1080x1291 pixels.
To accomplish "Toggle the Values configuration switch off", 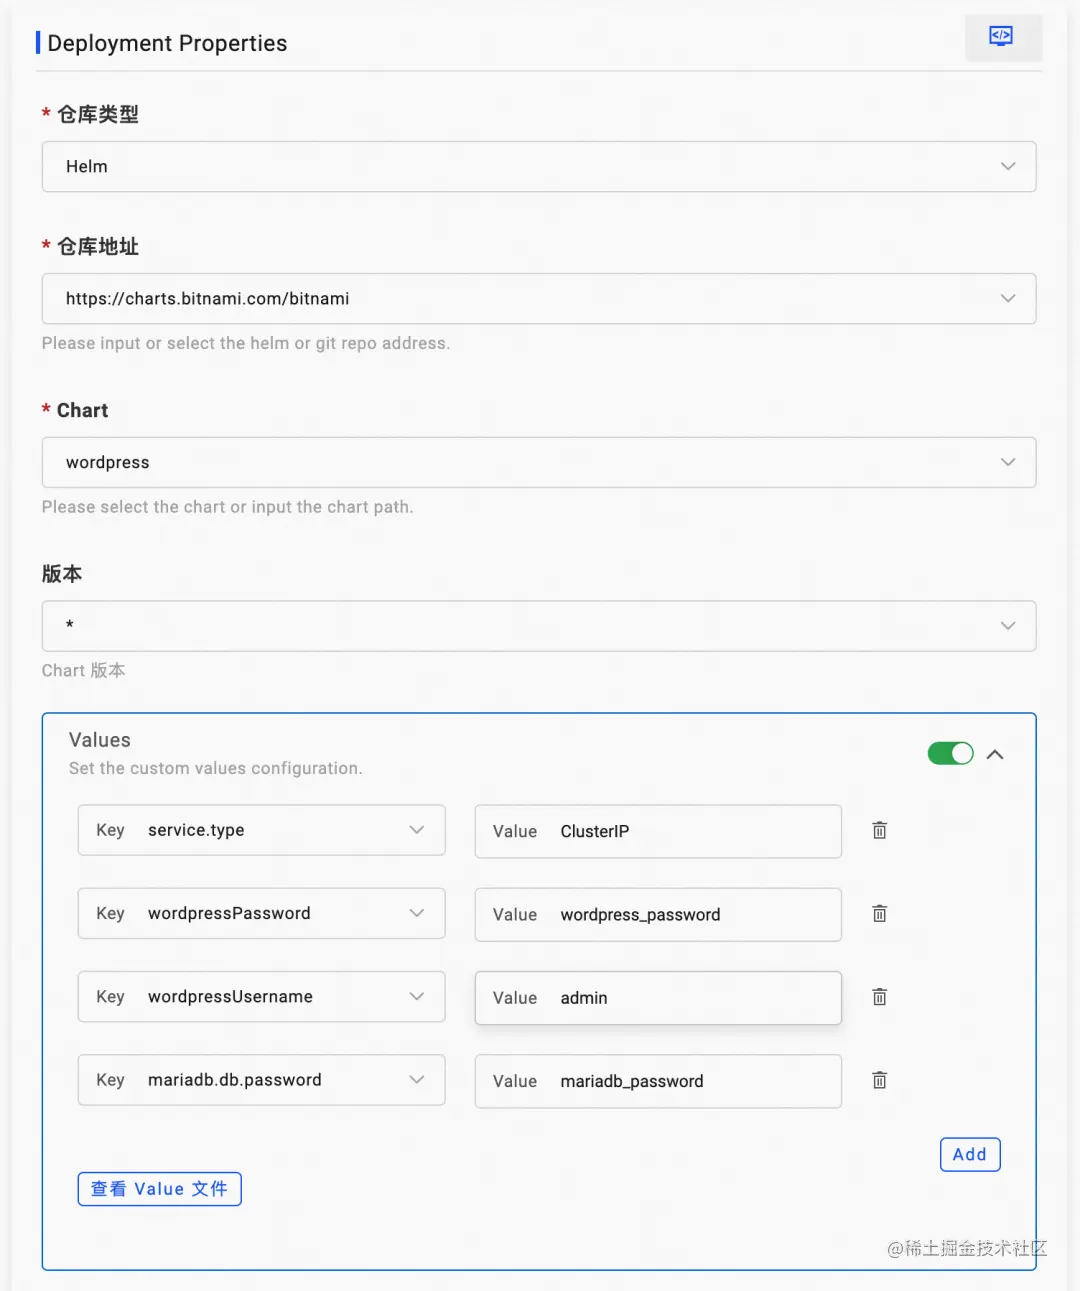I will (950, 753).
